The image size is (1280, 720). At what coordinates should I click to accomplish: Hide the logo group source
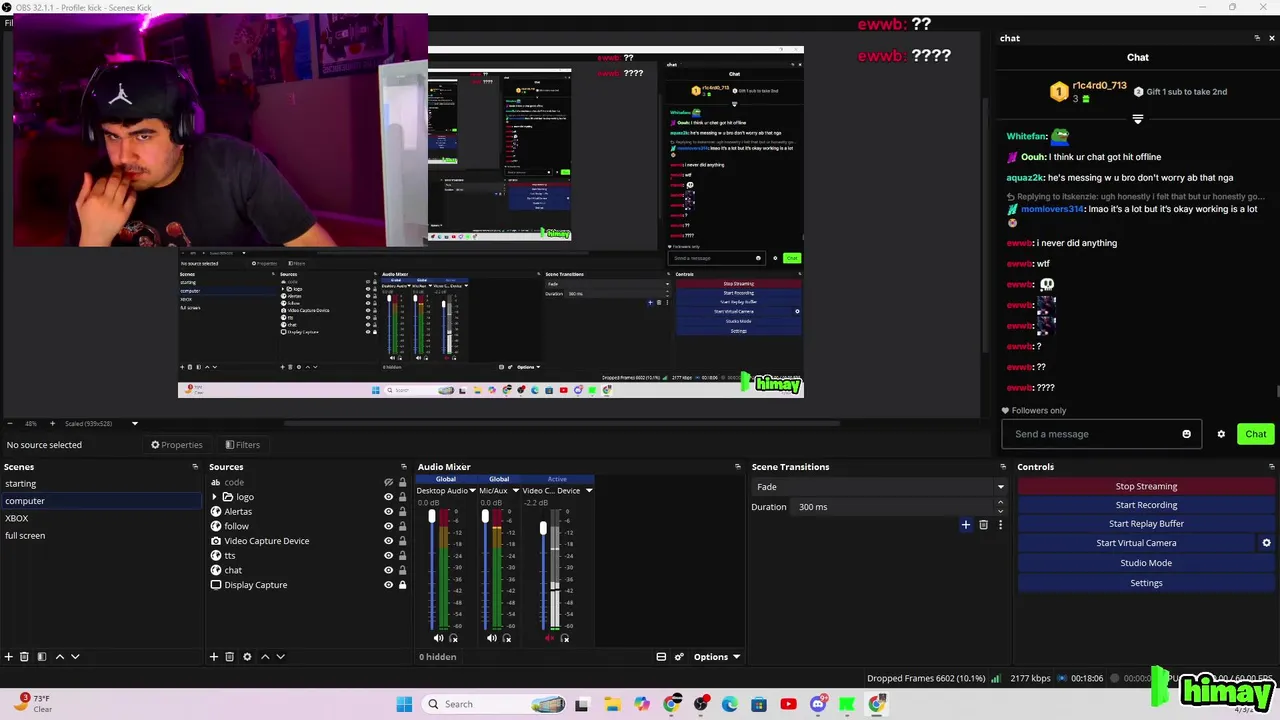[389, 497]
